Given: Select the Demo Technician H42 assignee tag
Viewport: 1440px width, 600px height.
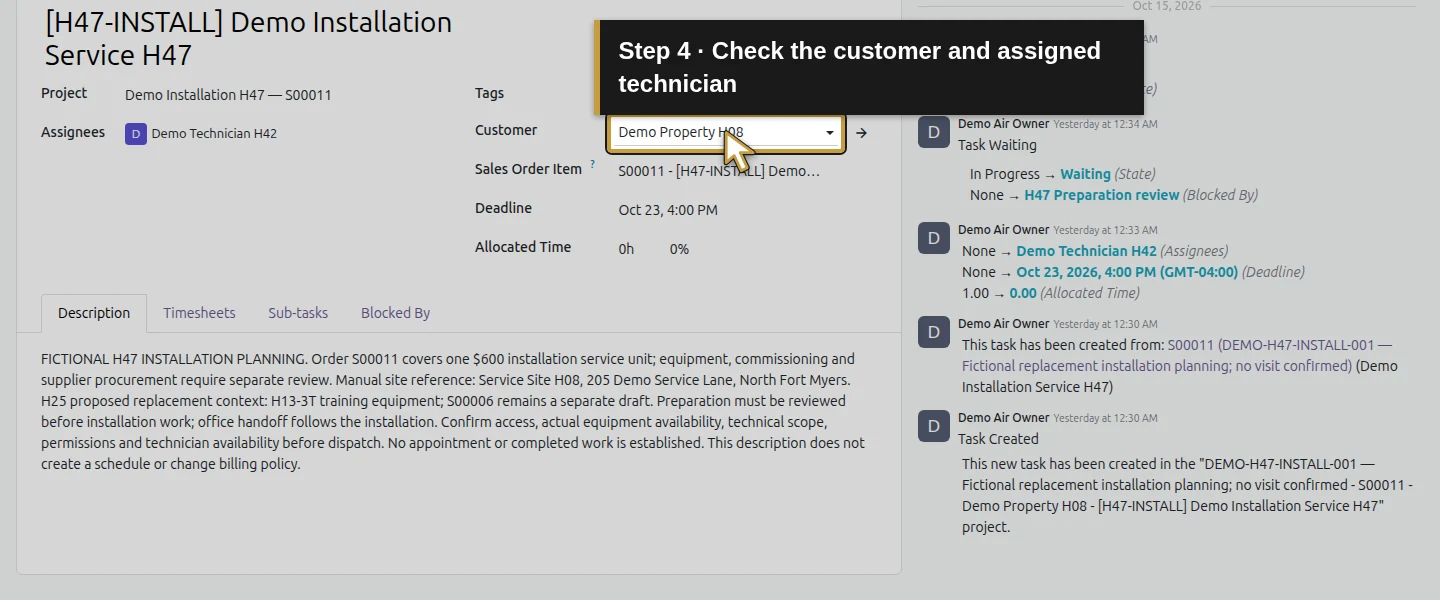Looking at the screenshot, I should pos(201,134).
